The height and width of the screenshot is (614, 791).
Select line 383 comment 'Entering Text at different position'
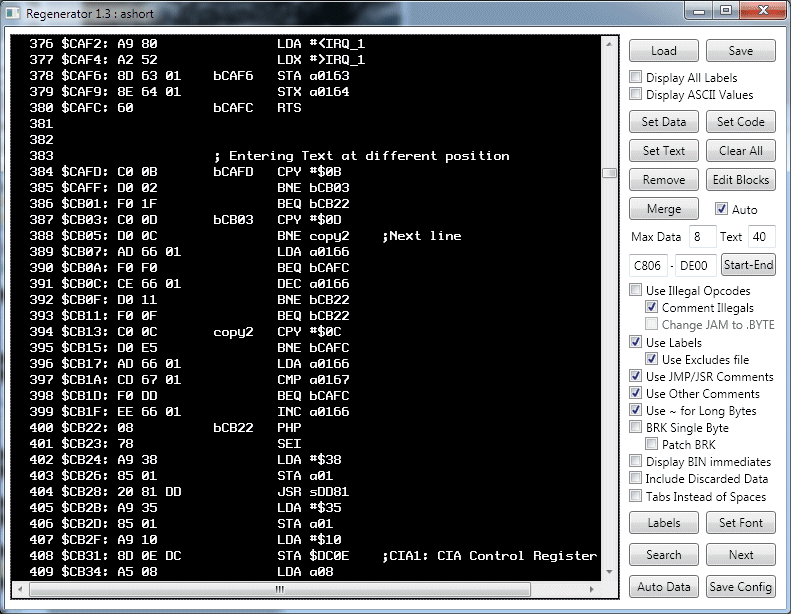[x=361, y=156]
